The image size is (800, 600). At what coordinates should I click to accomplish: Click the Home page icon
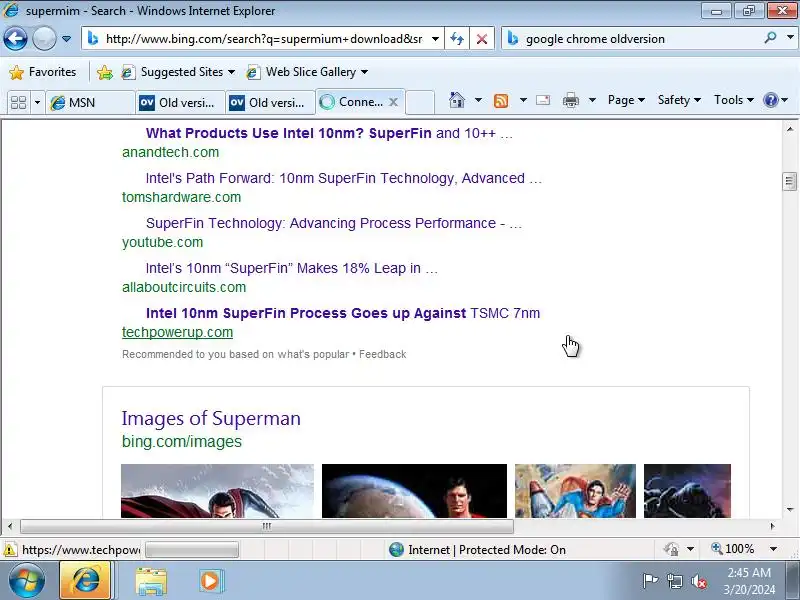coord(457,100)
